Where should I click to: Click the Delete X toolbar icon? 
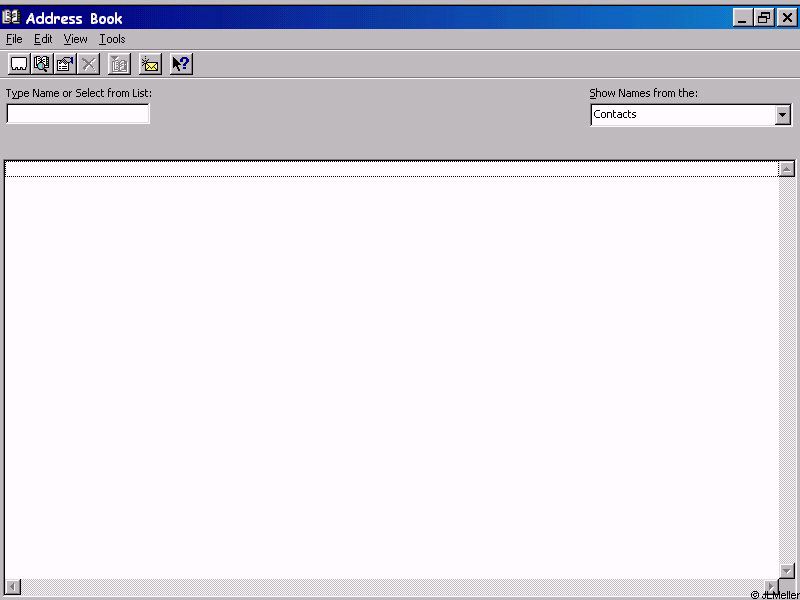(89, 64)
